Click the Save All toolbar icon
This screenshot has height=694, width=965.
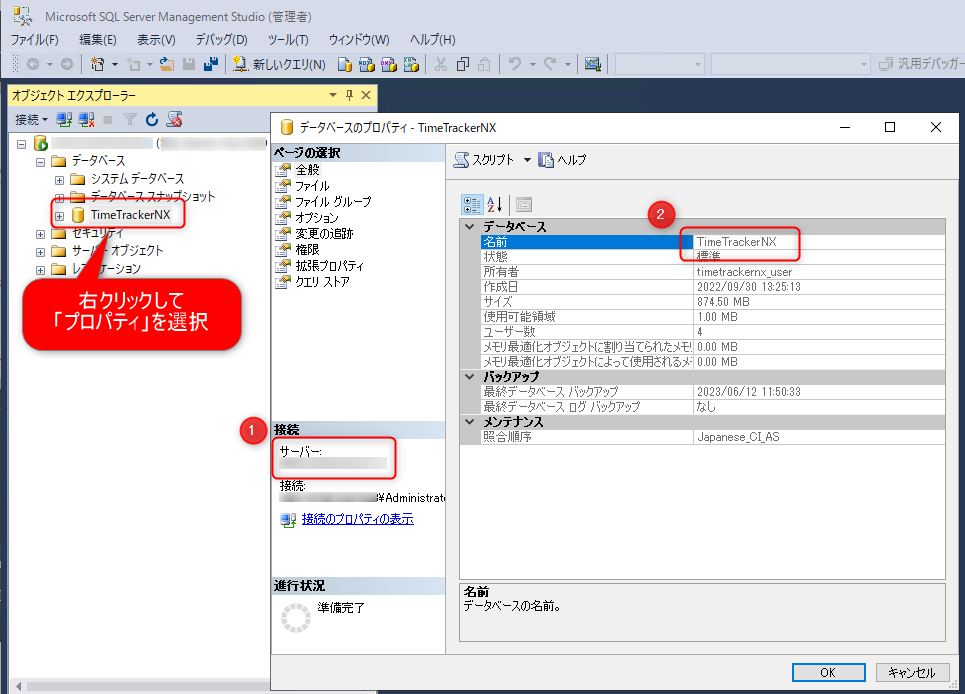coord(210,65)
